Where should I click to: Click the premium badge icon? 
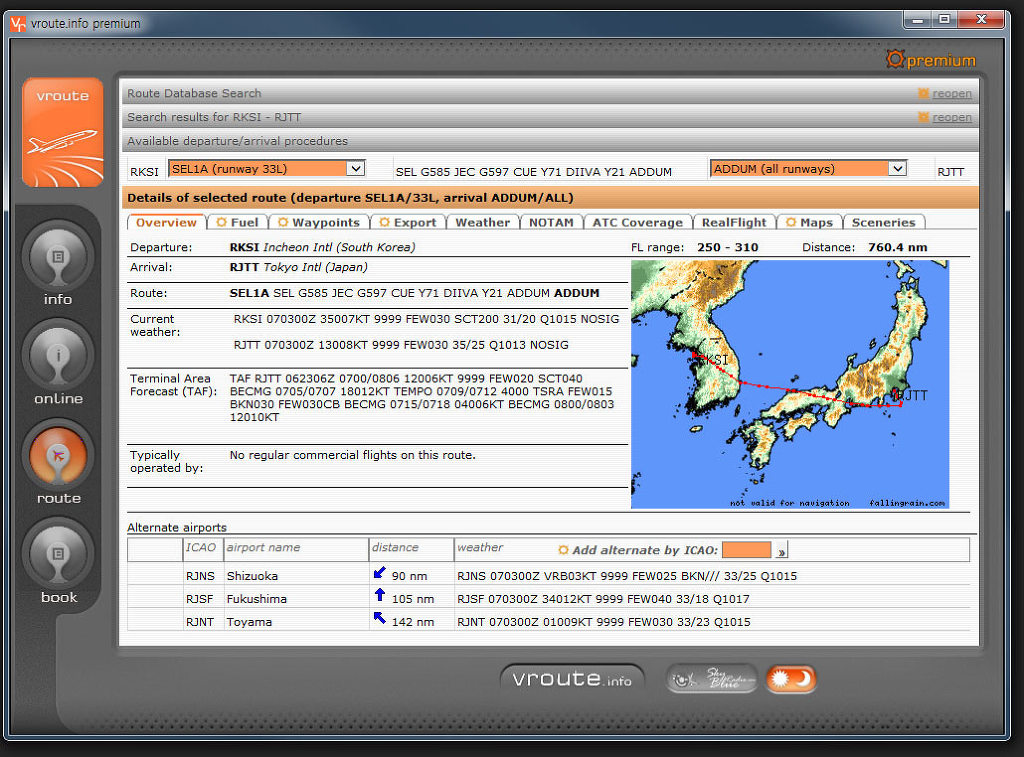tap(930, 60)
